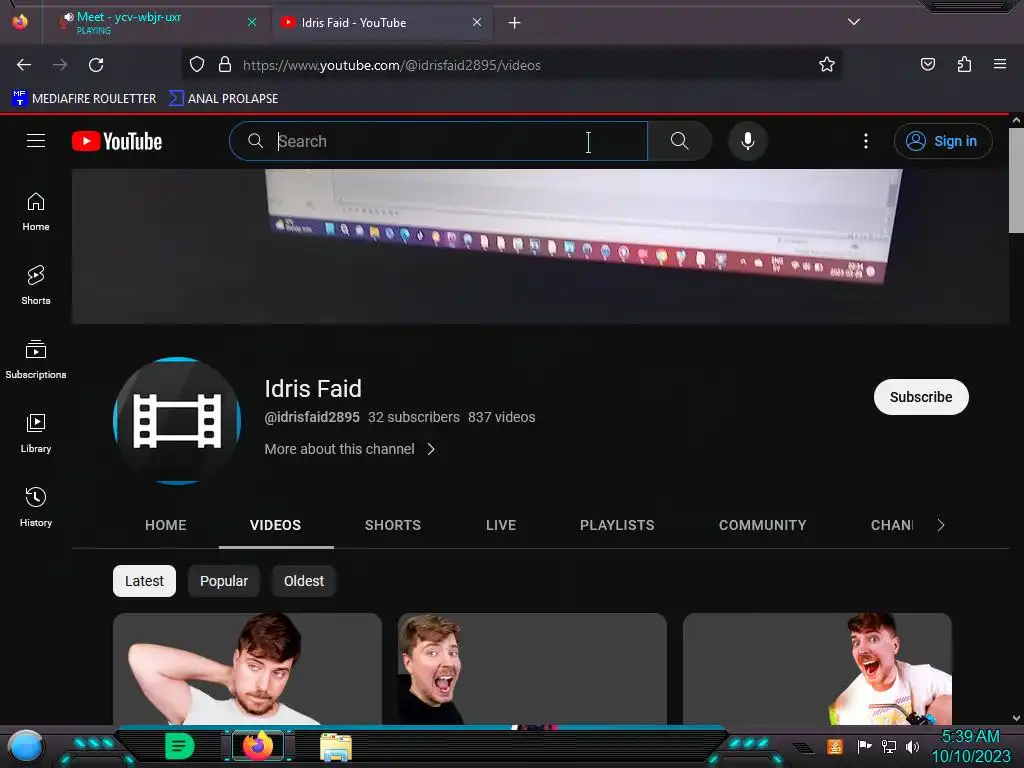Start voice search with microphone icon
1024x768 pixels.
click(x=748, y=141)
